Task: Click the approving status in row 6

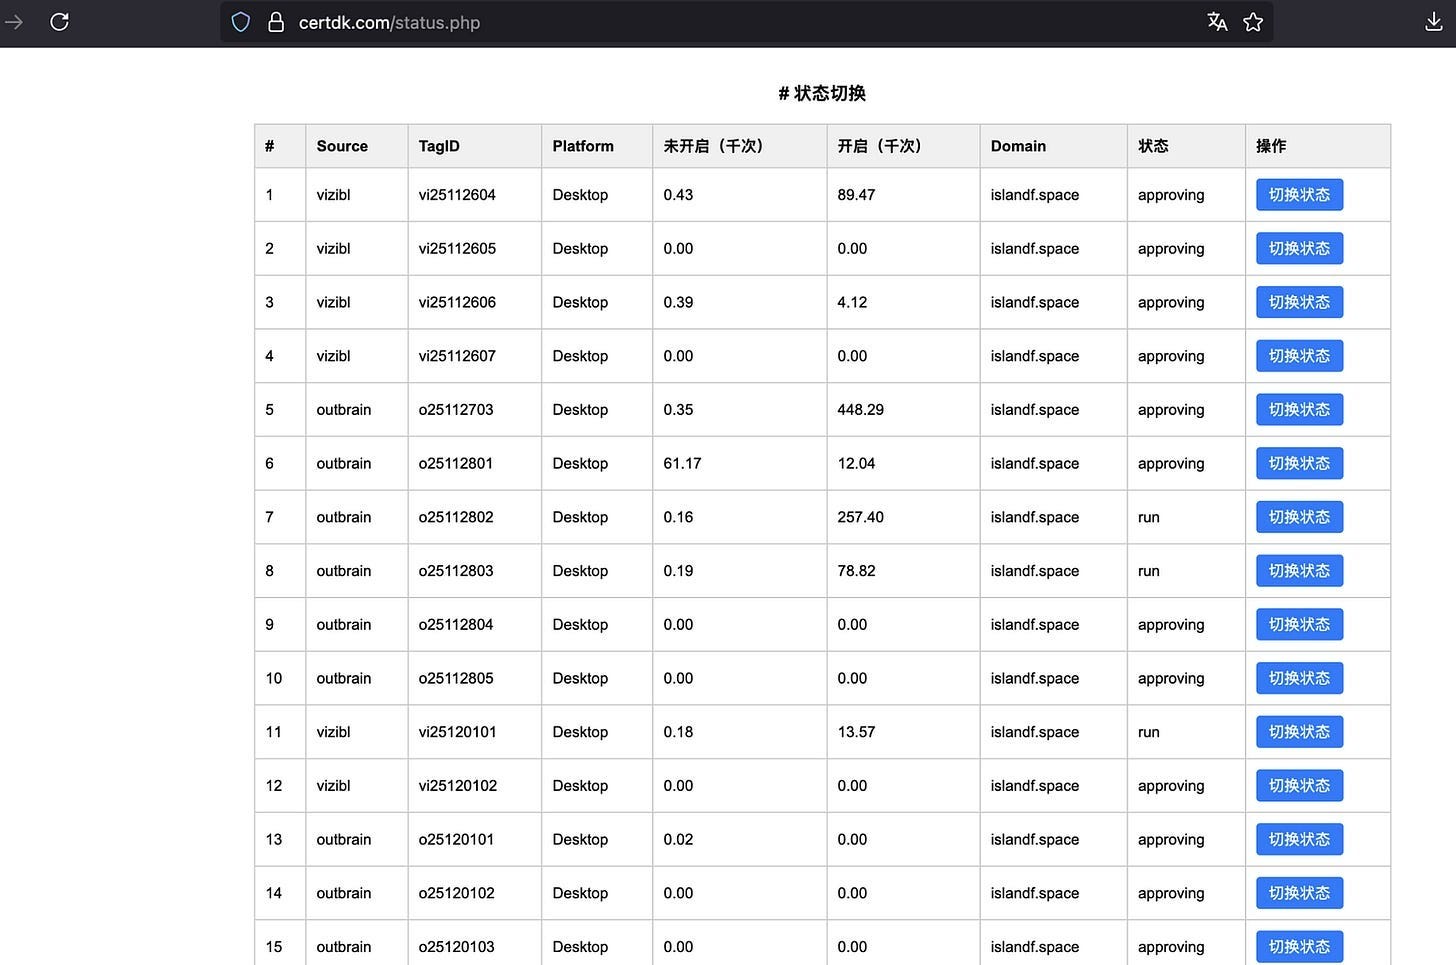Action: tap(1171, 464)
